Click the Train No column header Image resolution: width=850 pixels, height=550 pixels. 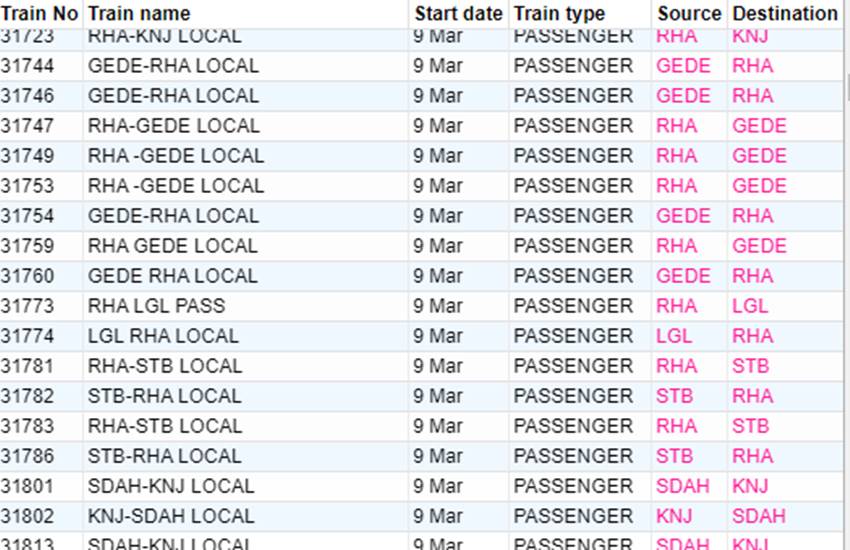click(39, 14)
